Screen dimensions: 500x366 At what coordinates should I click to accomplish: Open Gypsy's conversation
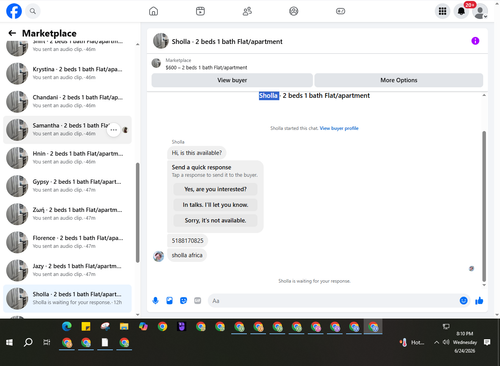click(x=67, y=186)
